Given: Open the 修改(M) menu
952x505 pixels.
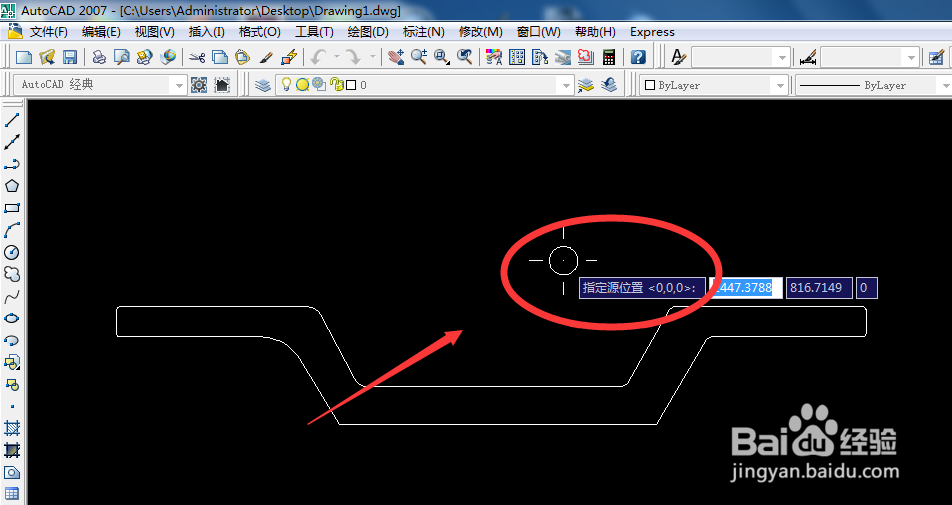Looking at the screenshot, I should coord(480,32).
